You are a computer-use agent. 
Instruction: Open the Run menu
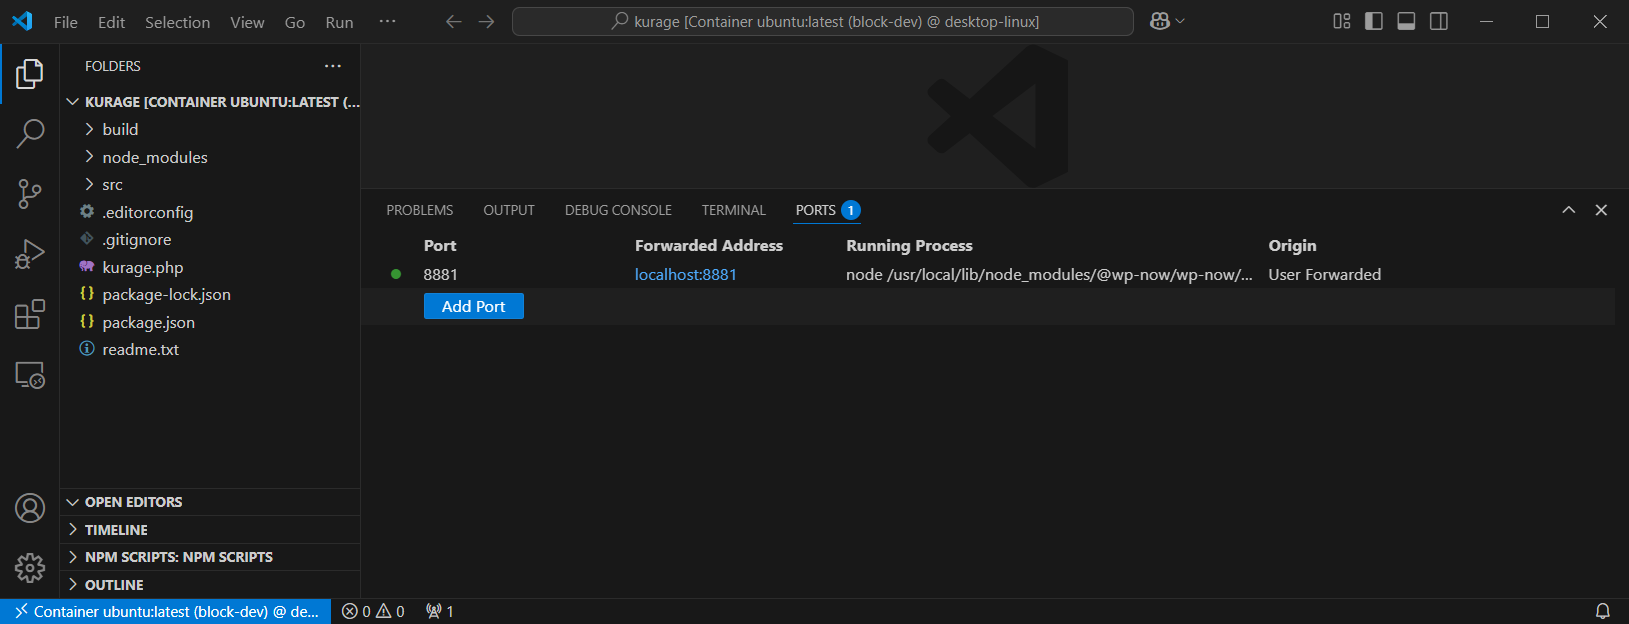339,22
